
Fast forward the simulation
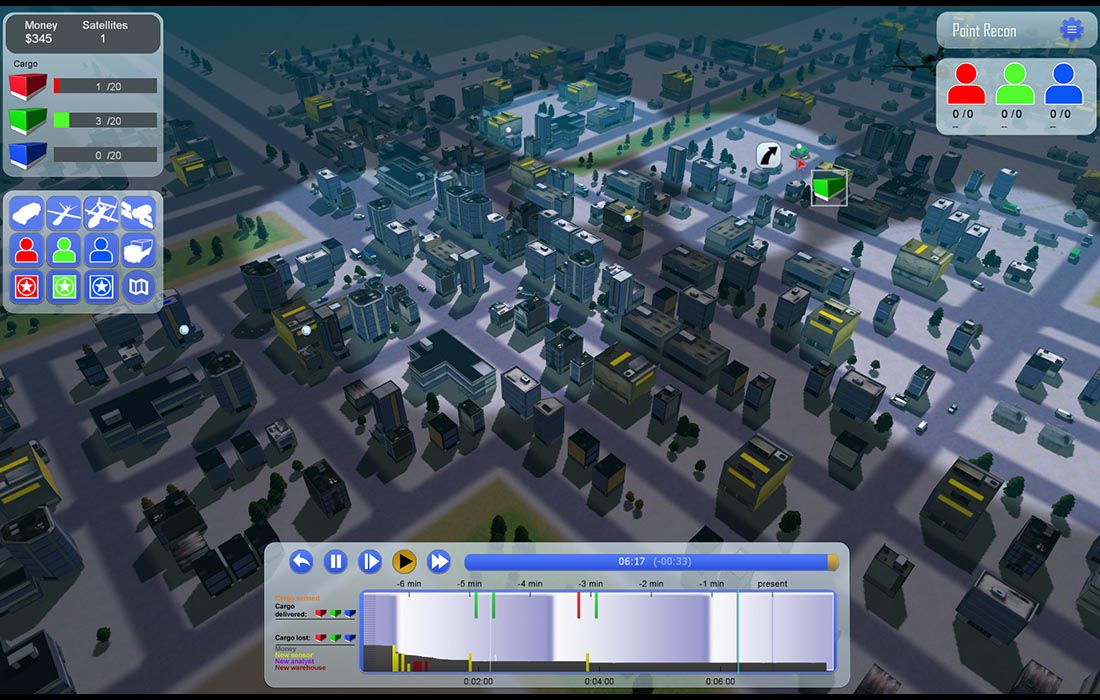438,561
